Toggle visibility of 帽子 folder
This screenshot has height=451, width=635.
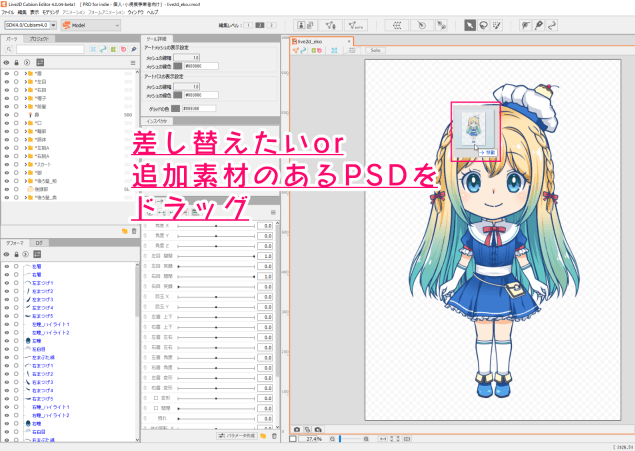pos(6,98)
